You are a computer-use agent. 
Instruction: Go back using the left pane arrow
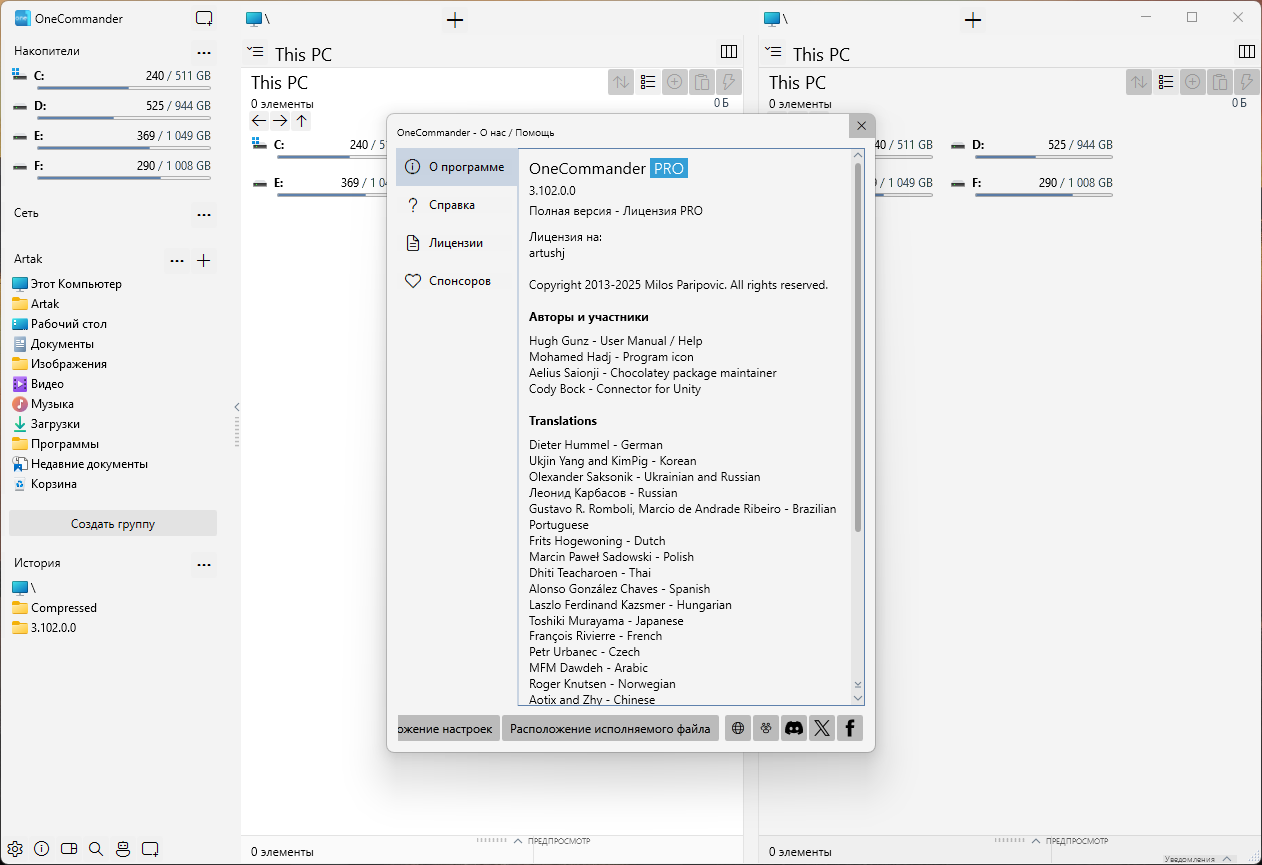(259, 121)
